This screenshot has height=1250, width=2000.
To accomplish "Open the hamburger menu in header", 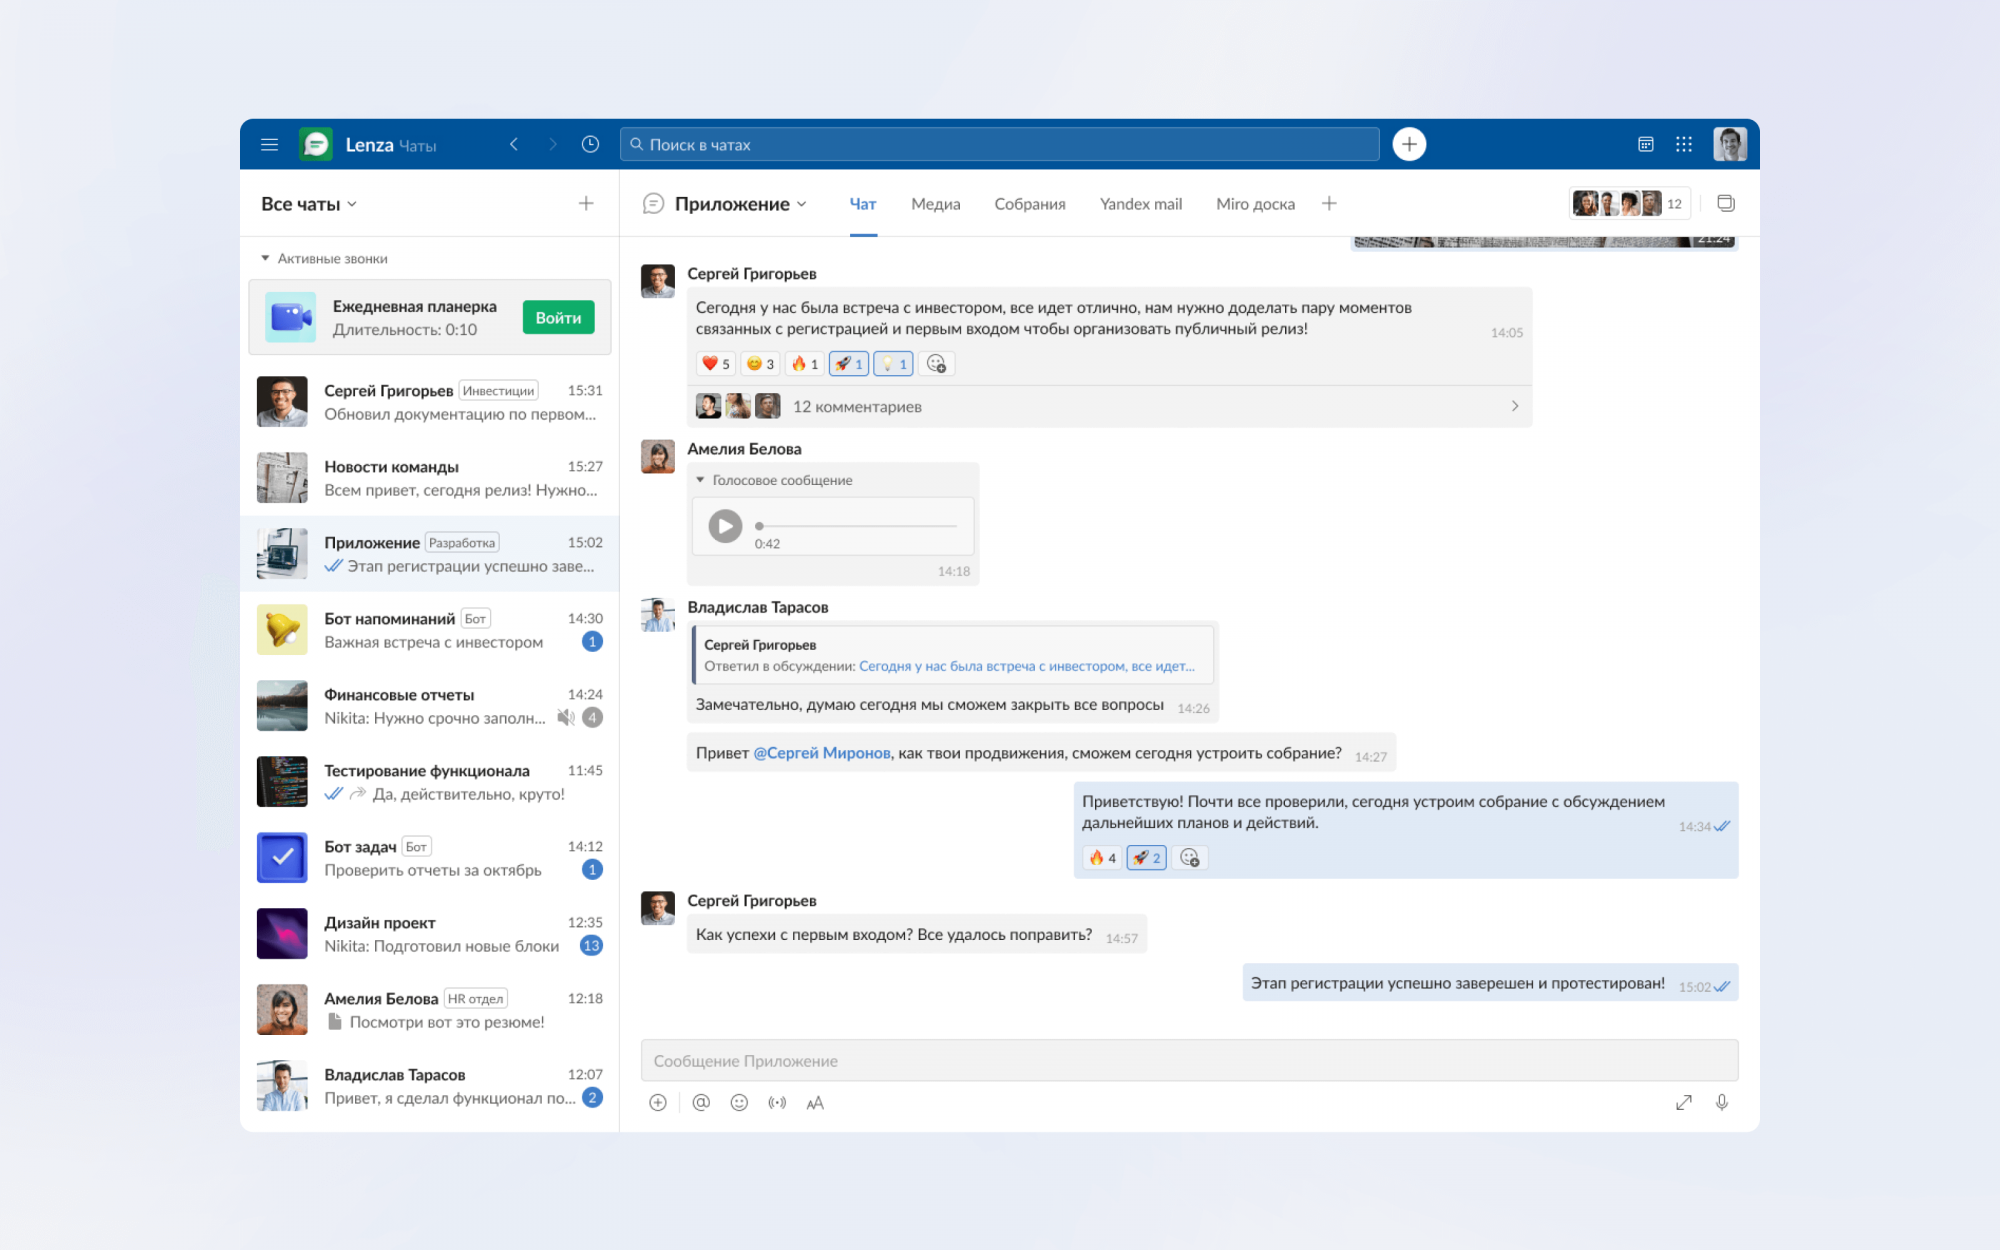I will pyautogui.click(x=269, y=144).
